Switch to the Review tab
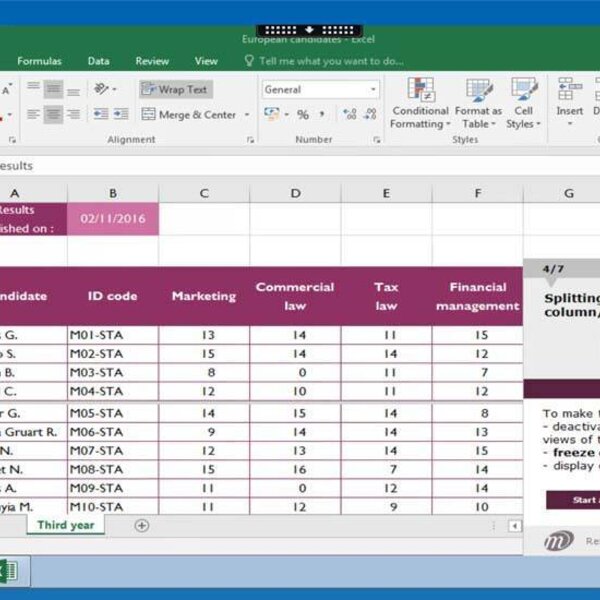 [x=152, y=61]
